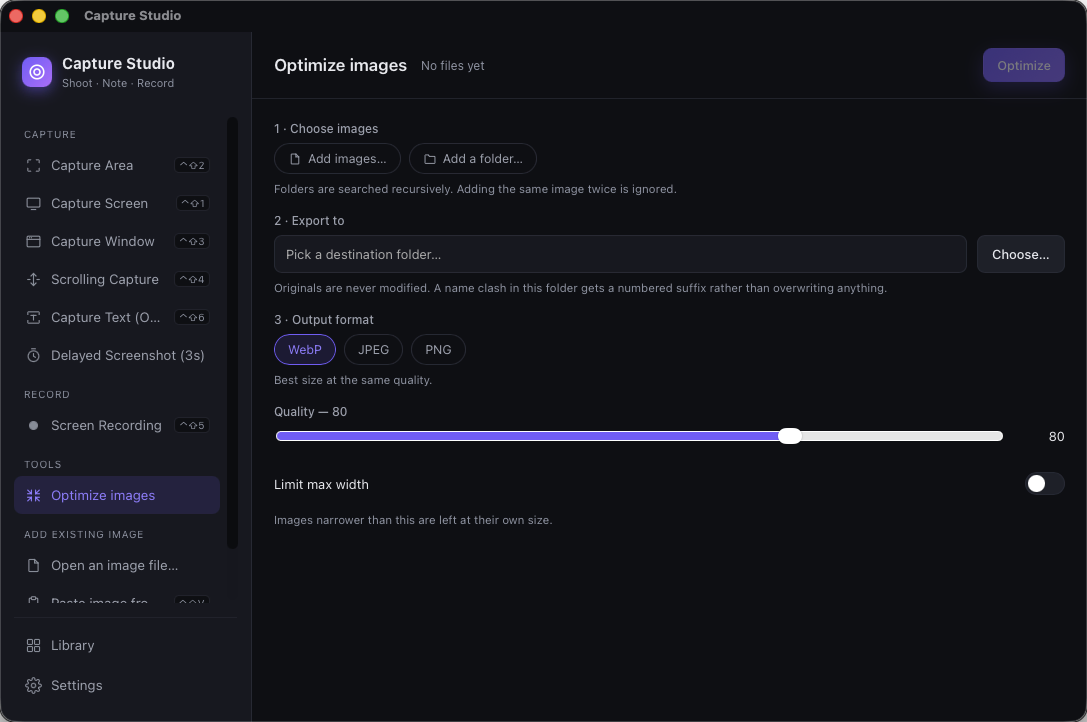Select the PNG output format
This screenshot has height=722, width=1087.
438,350
